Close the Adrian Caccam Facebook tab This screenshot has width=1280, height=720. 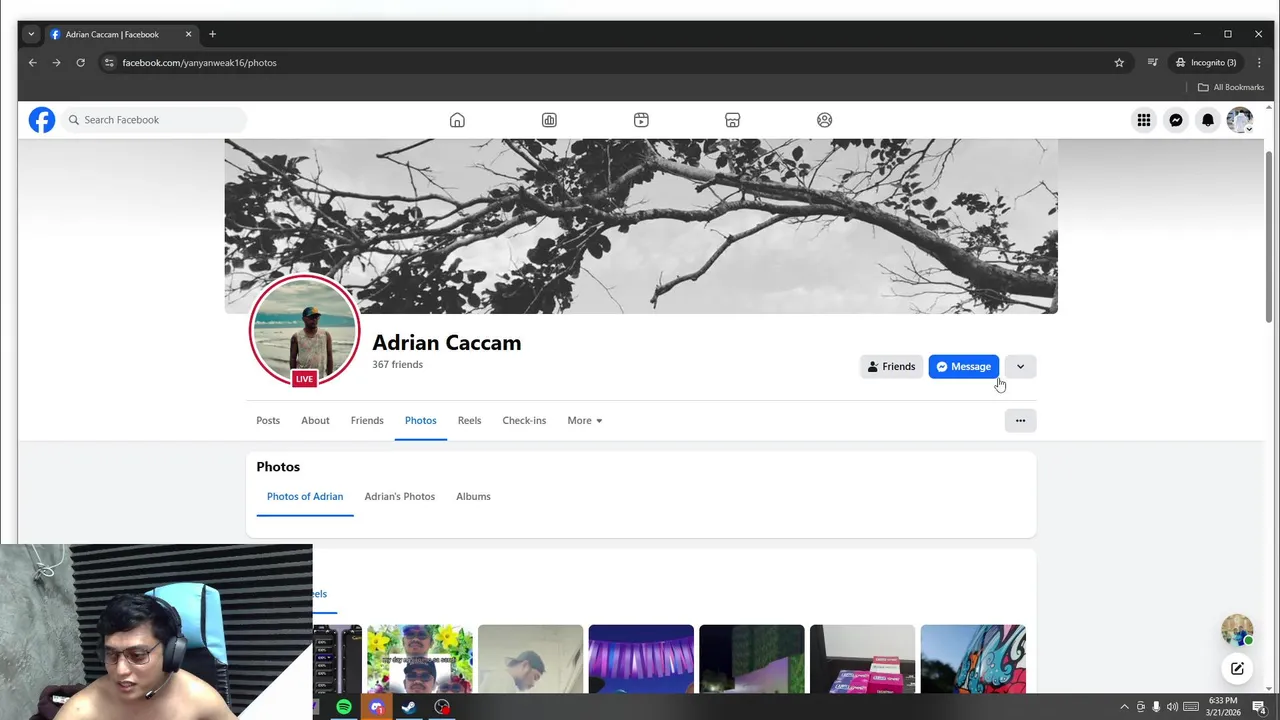188,34
